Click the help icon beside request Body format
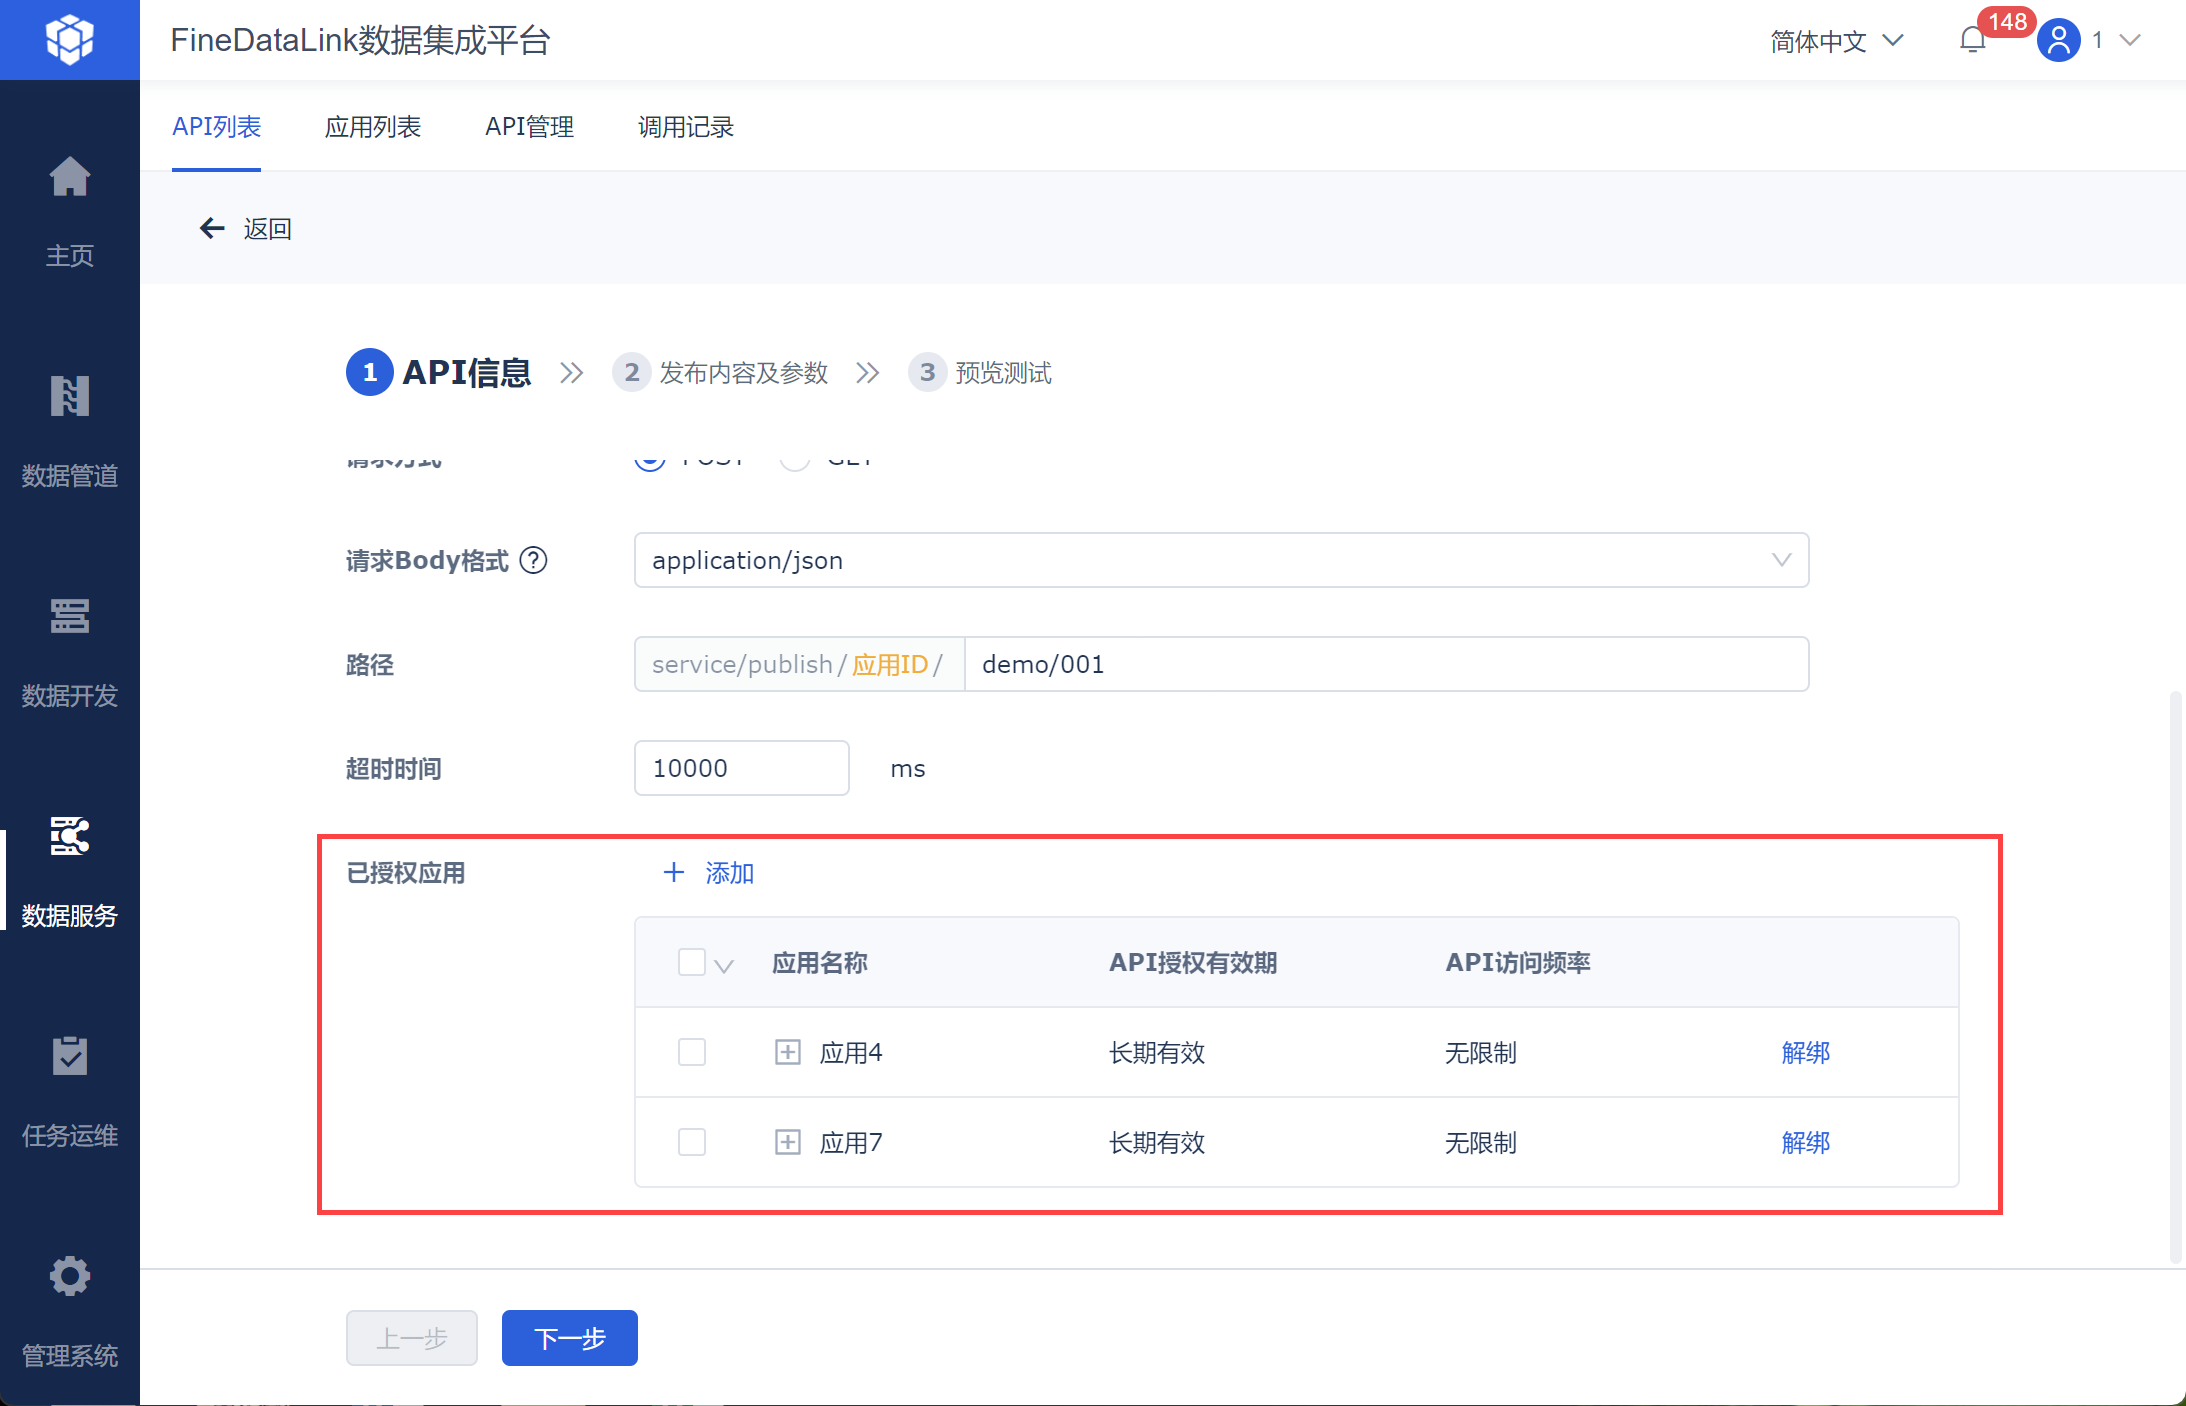The height and width of the screenshot is (1406, 2186). (534, 560)
